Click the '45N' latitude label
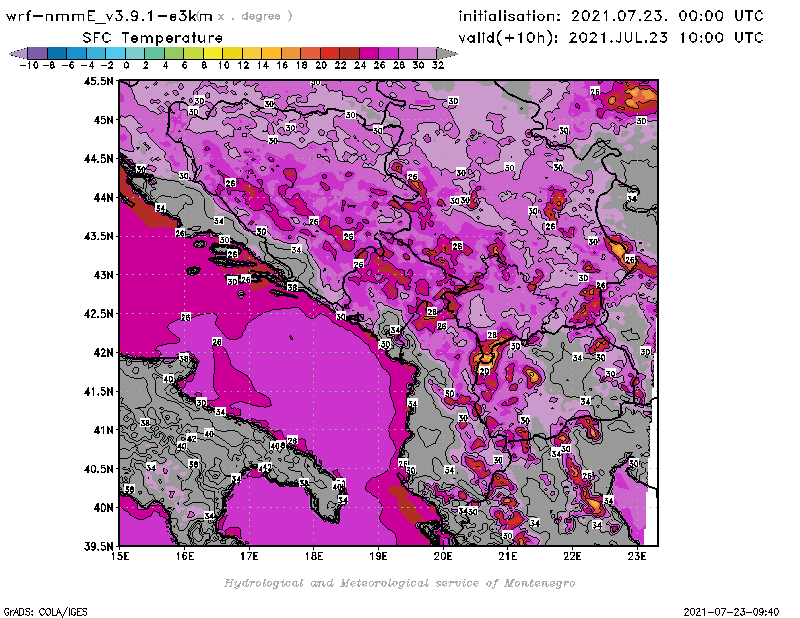This screenshot has height=618, width=800. pos(103,120)
